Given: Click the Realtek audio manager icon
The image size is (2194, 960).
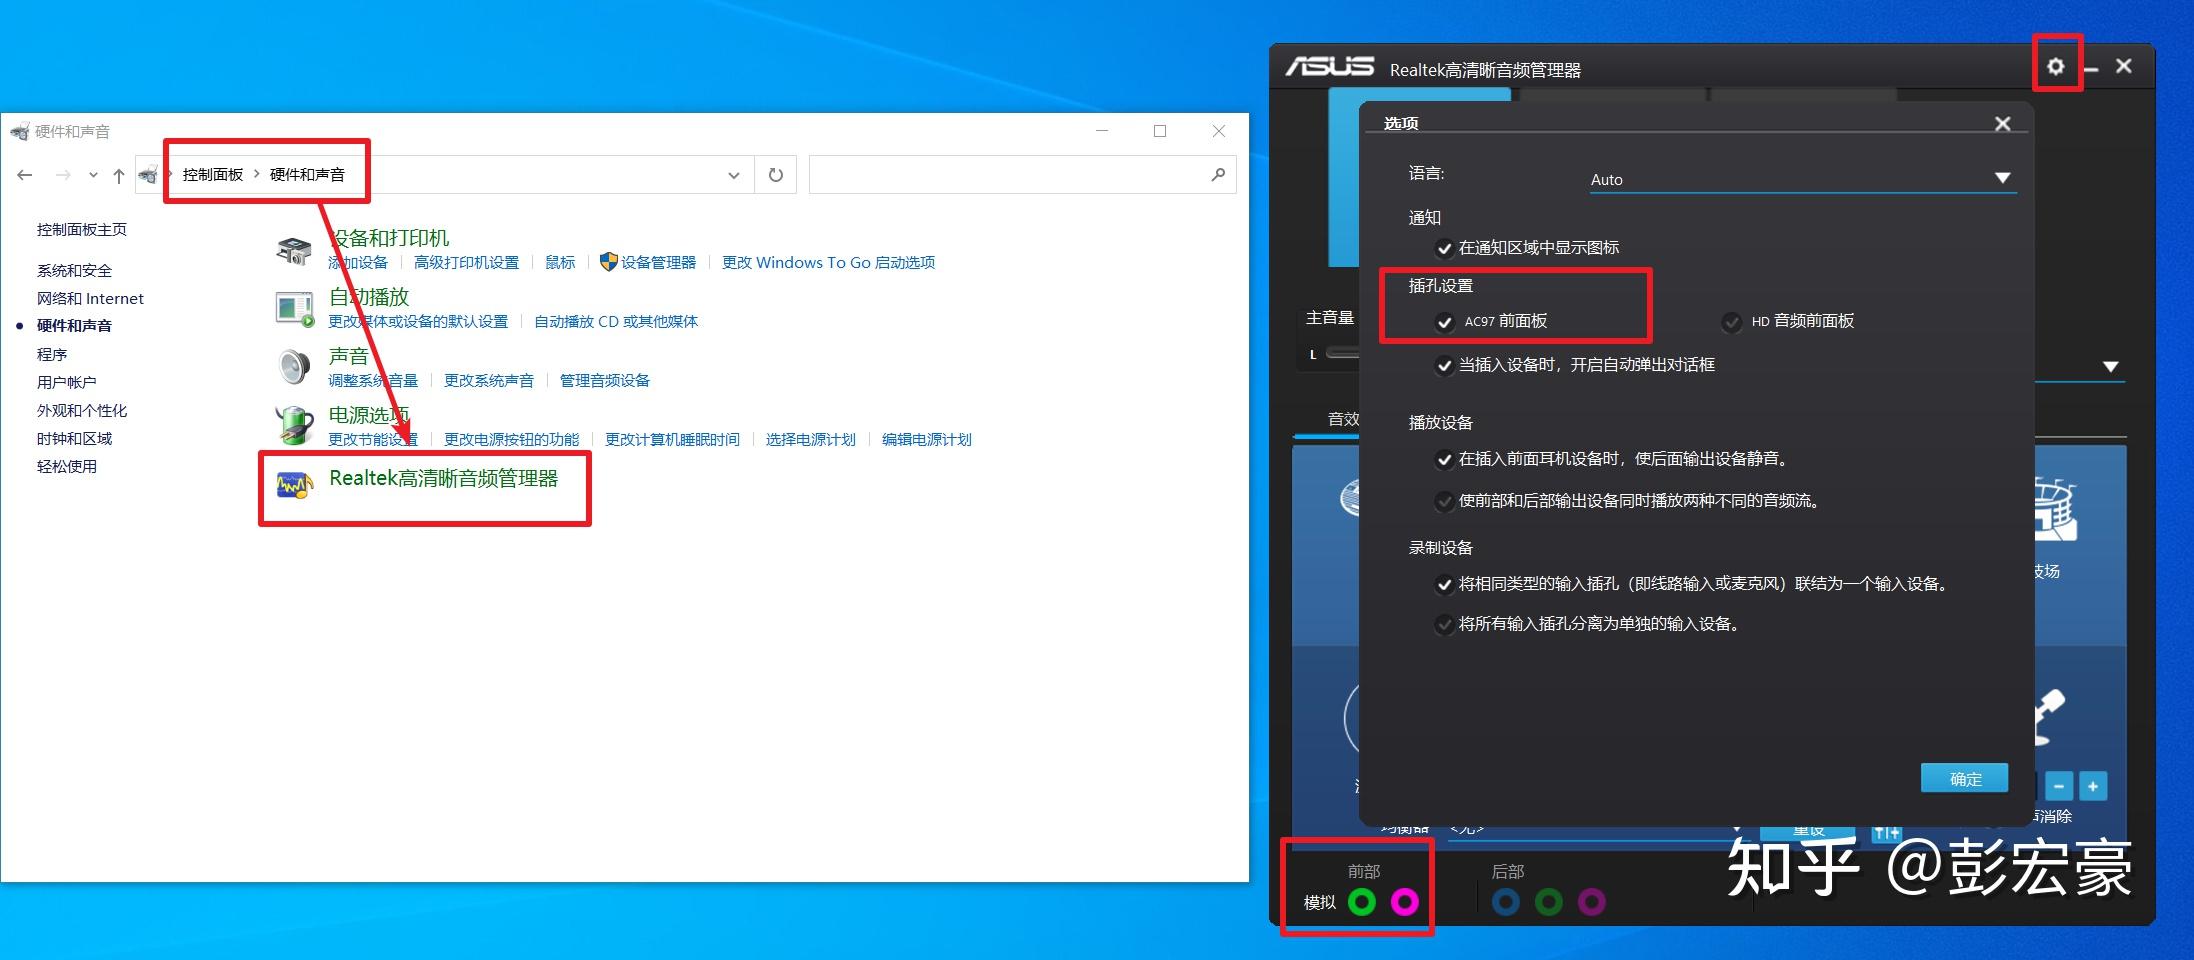Looking at the screenshot, I should point(294,486).
